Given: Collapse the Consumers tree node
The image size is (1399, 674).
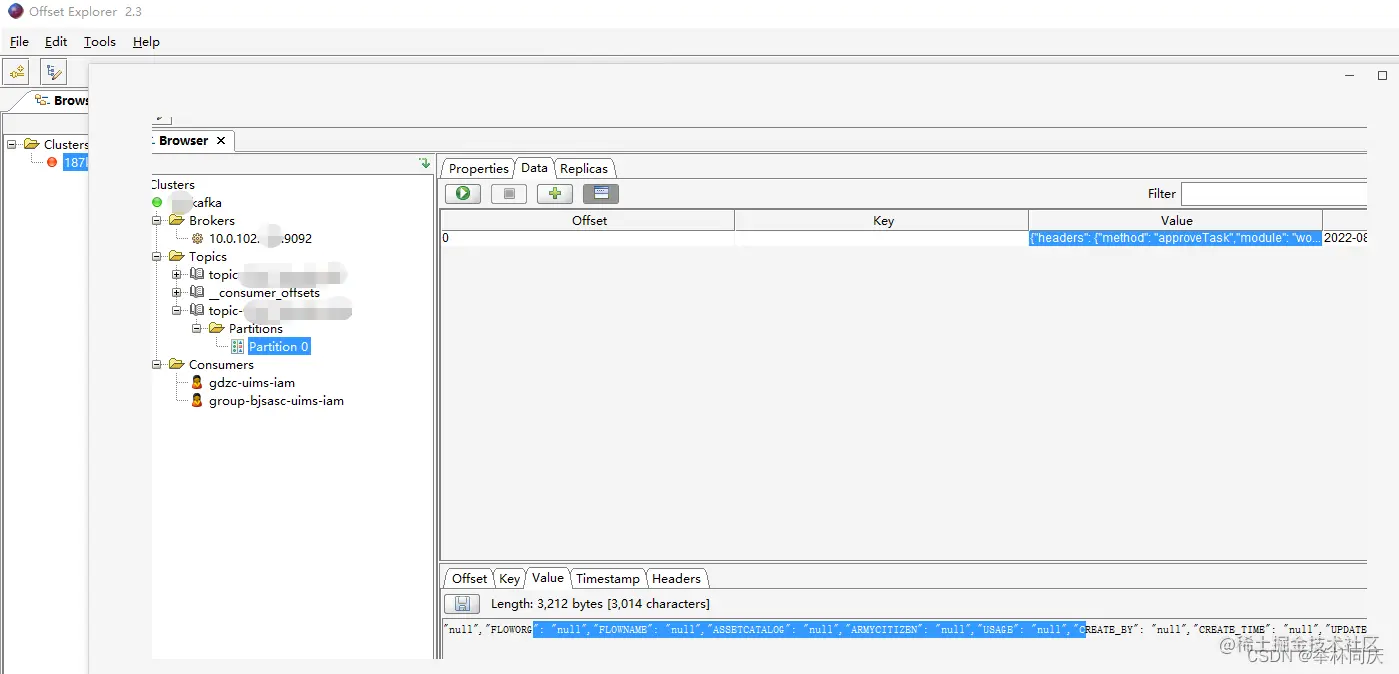Looking at the screenshot, I should [x=157, y=365].
